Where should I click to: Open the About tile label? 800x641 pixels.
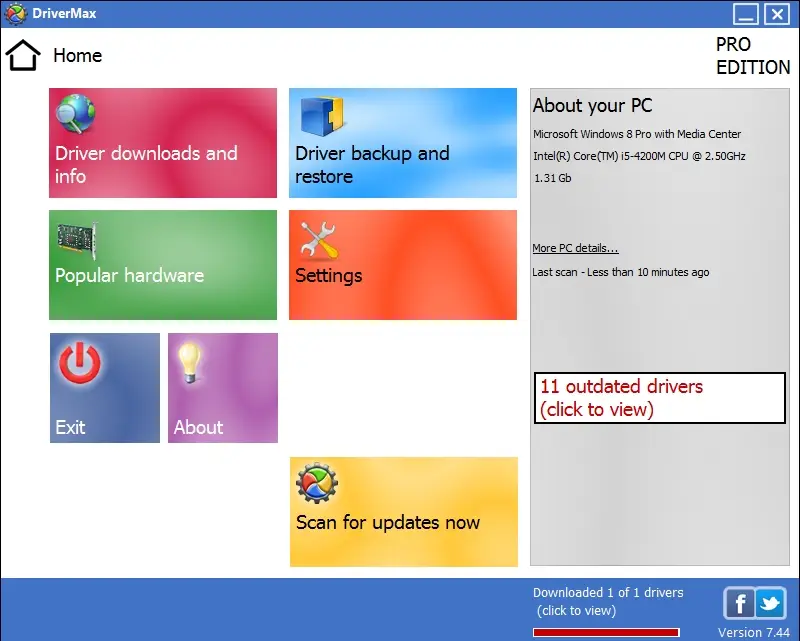coord(198,427)
